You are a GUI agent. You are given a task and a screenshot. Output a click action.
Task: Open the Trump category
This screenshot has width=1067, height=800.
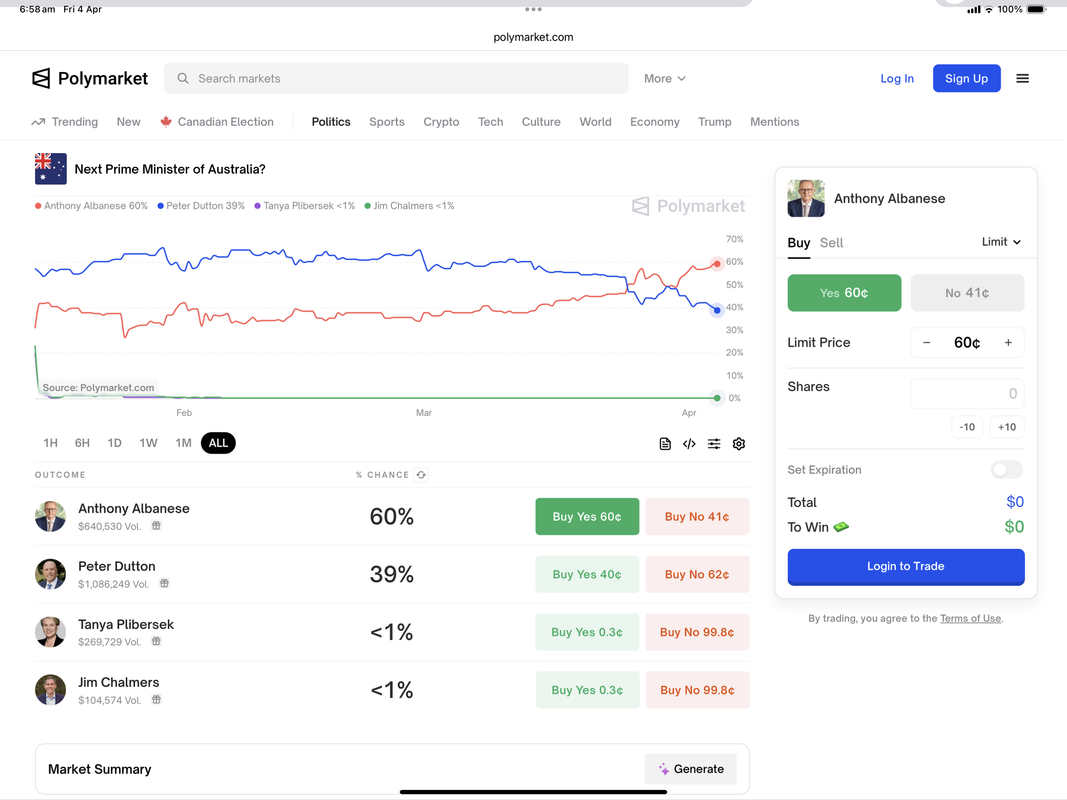click(715, 122)
